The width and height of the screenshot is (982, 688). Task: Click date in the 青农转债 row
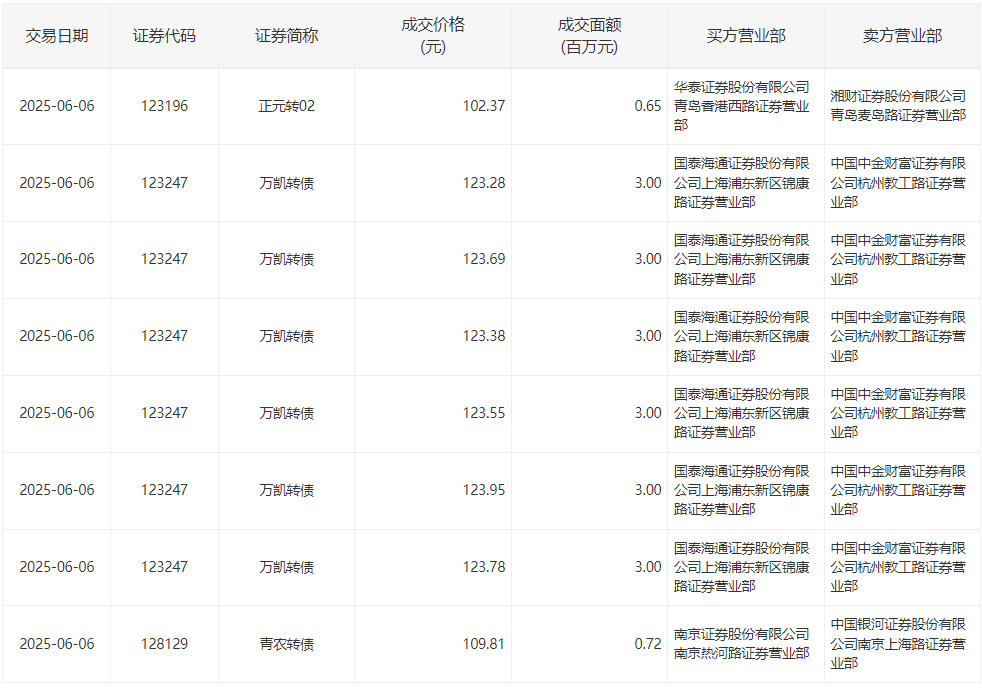coord(57,644)
